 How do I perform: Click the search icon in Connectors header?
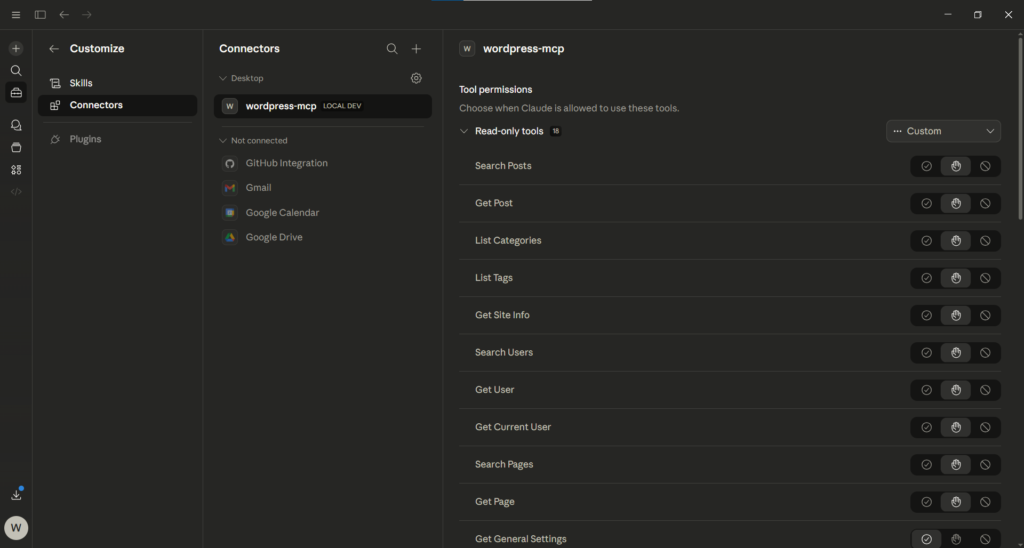(x=392, y=49)
